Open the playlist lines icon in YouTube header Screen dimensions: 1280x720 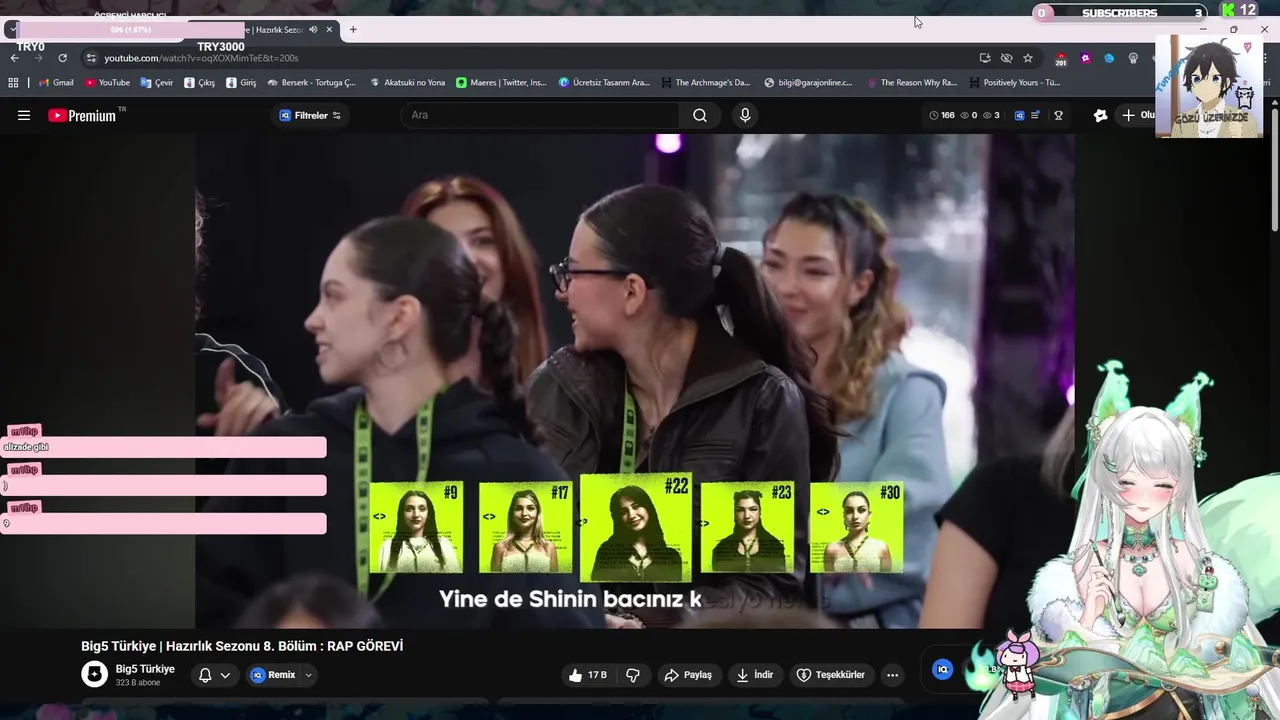point(1036,115)
